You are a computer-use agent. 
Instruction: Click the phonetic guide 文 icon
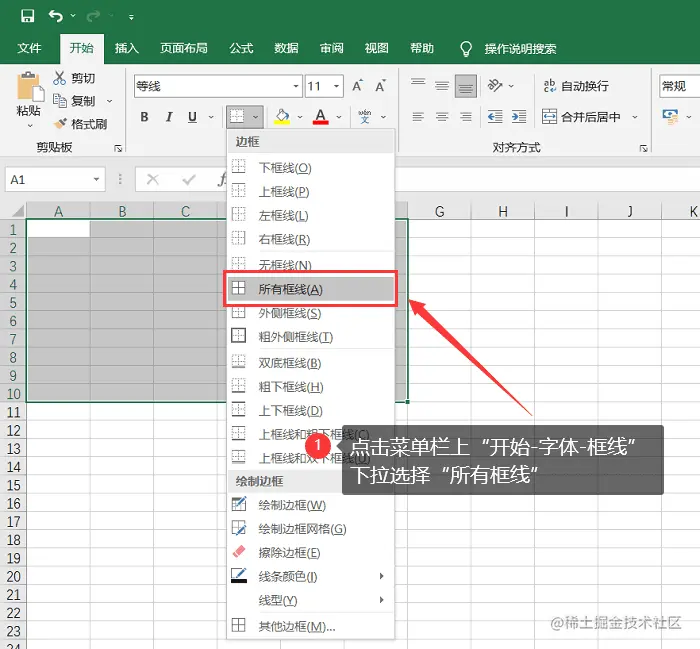[x=365, y=116]
